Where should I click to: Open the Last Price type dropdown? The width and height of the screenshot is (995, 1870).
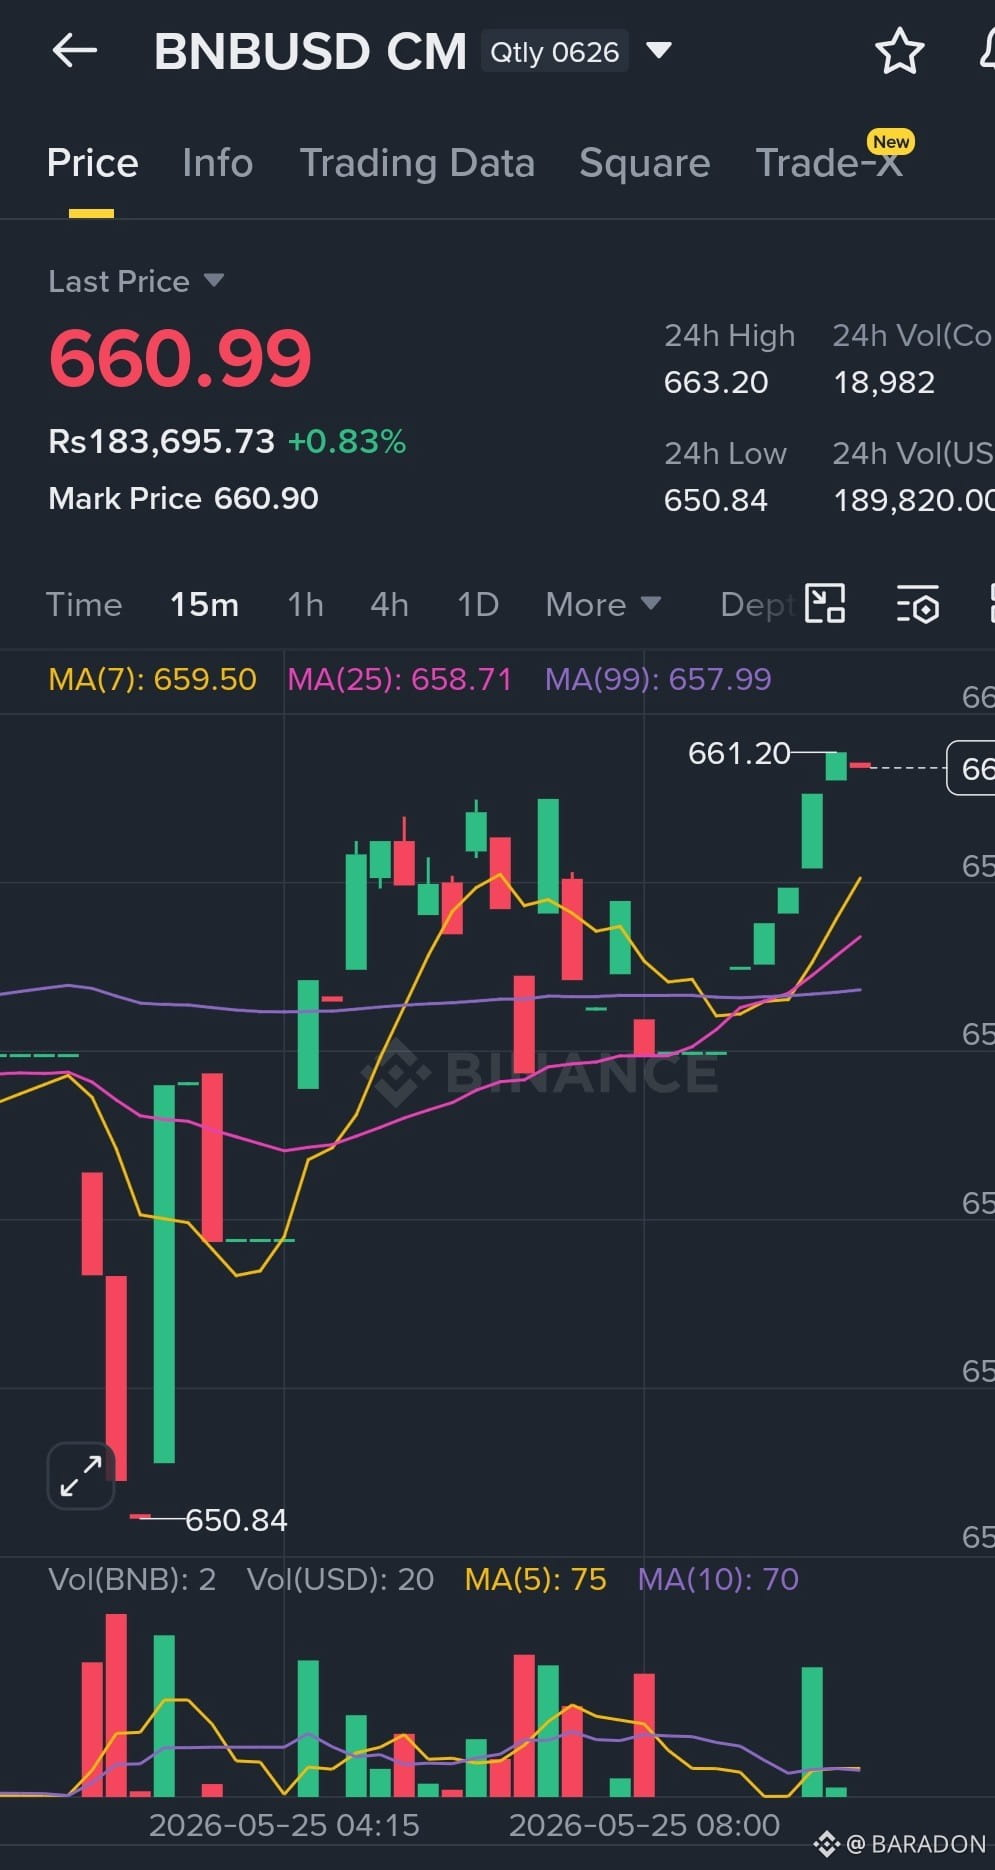136,281
